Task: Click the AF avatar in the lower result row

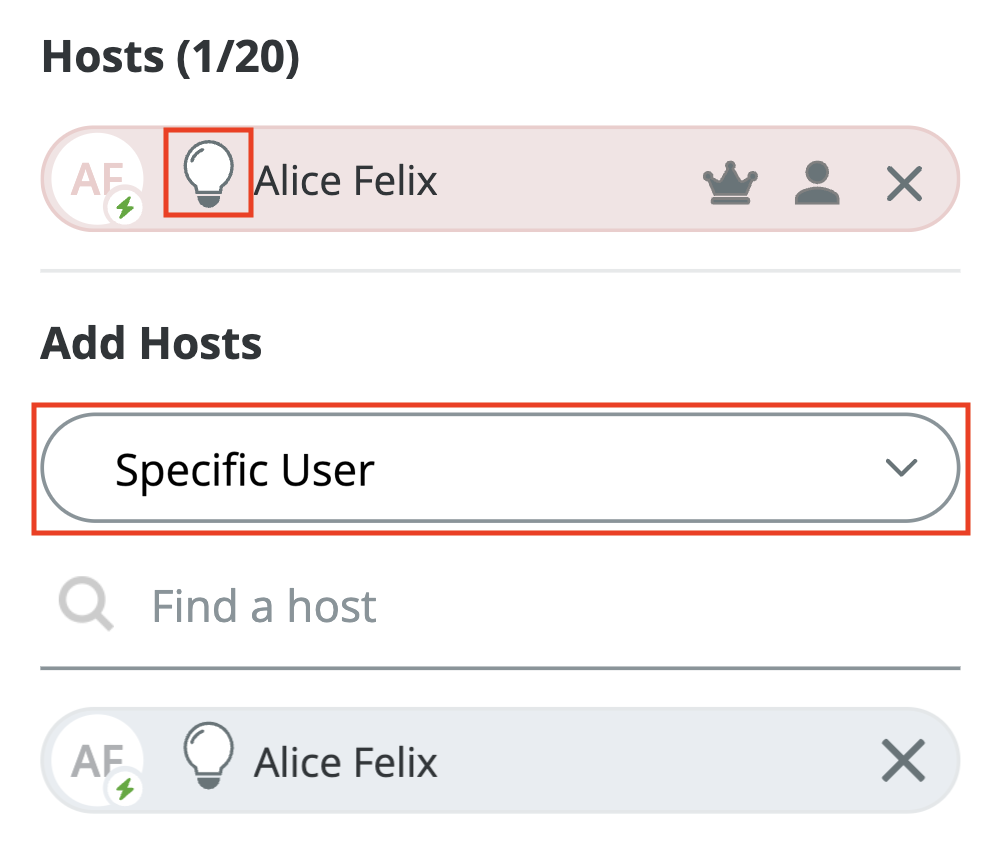Action: click(x=88, y=760)
